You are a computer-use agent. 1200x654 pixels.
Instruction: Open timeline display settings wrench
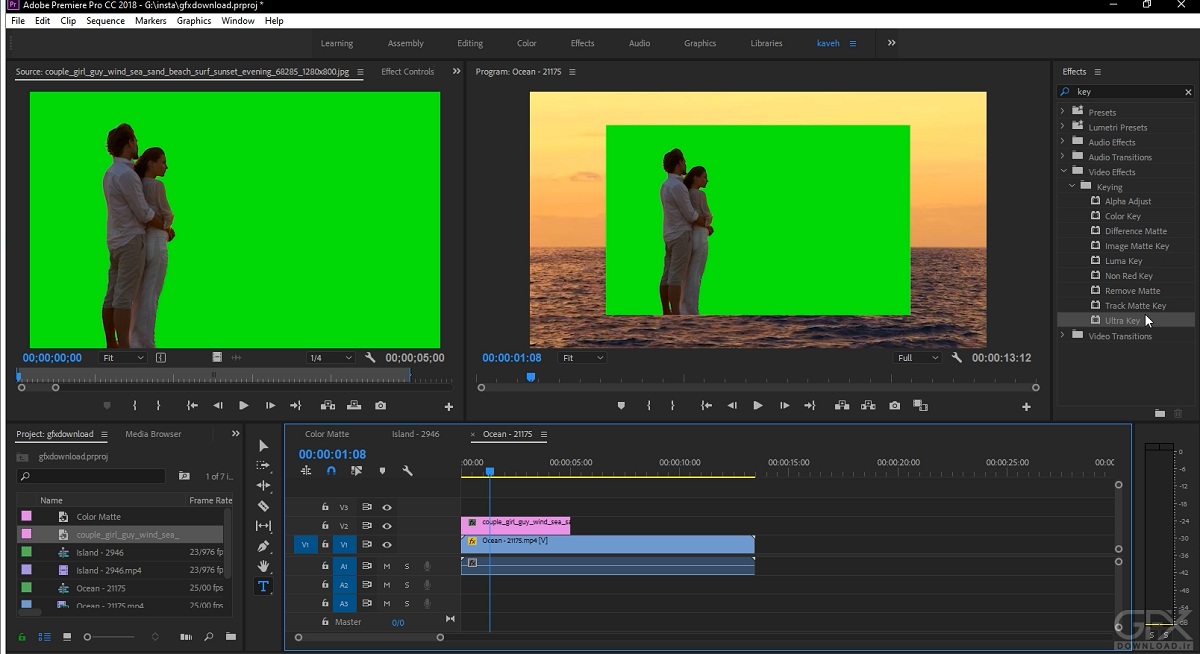[407, 471]
